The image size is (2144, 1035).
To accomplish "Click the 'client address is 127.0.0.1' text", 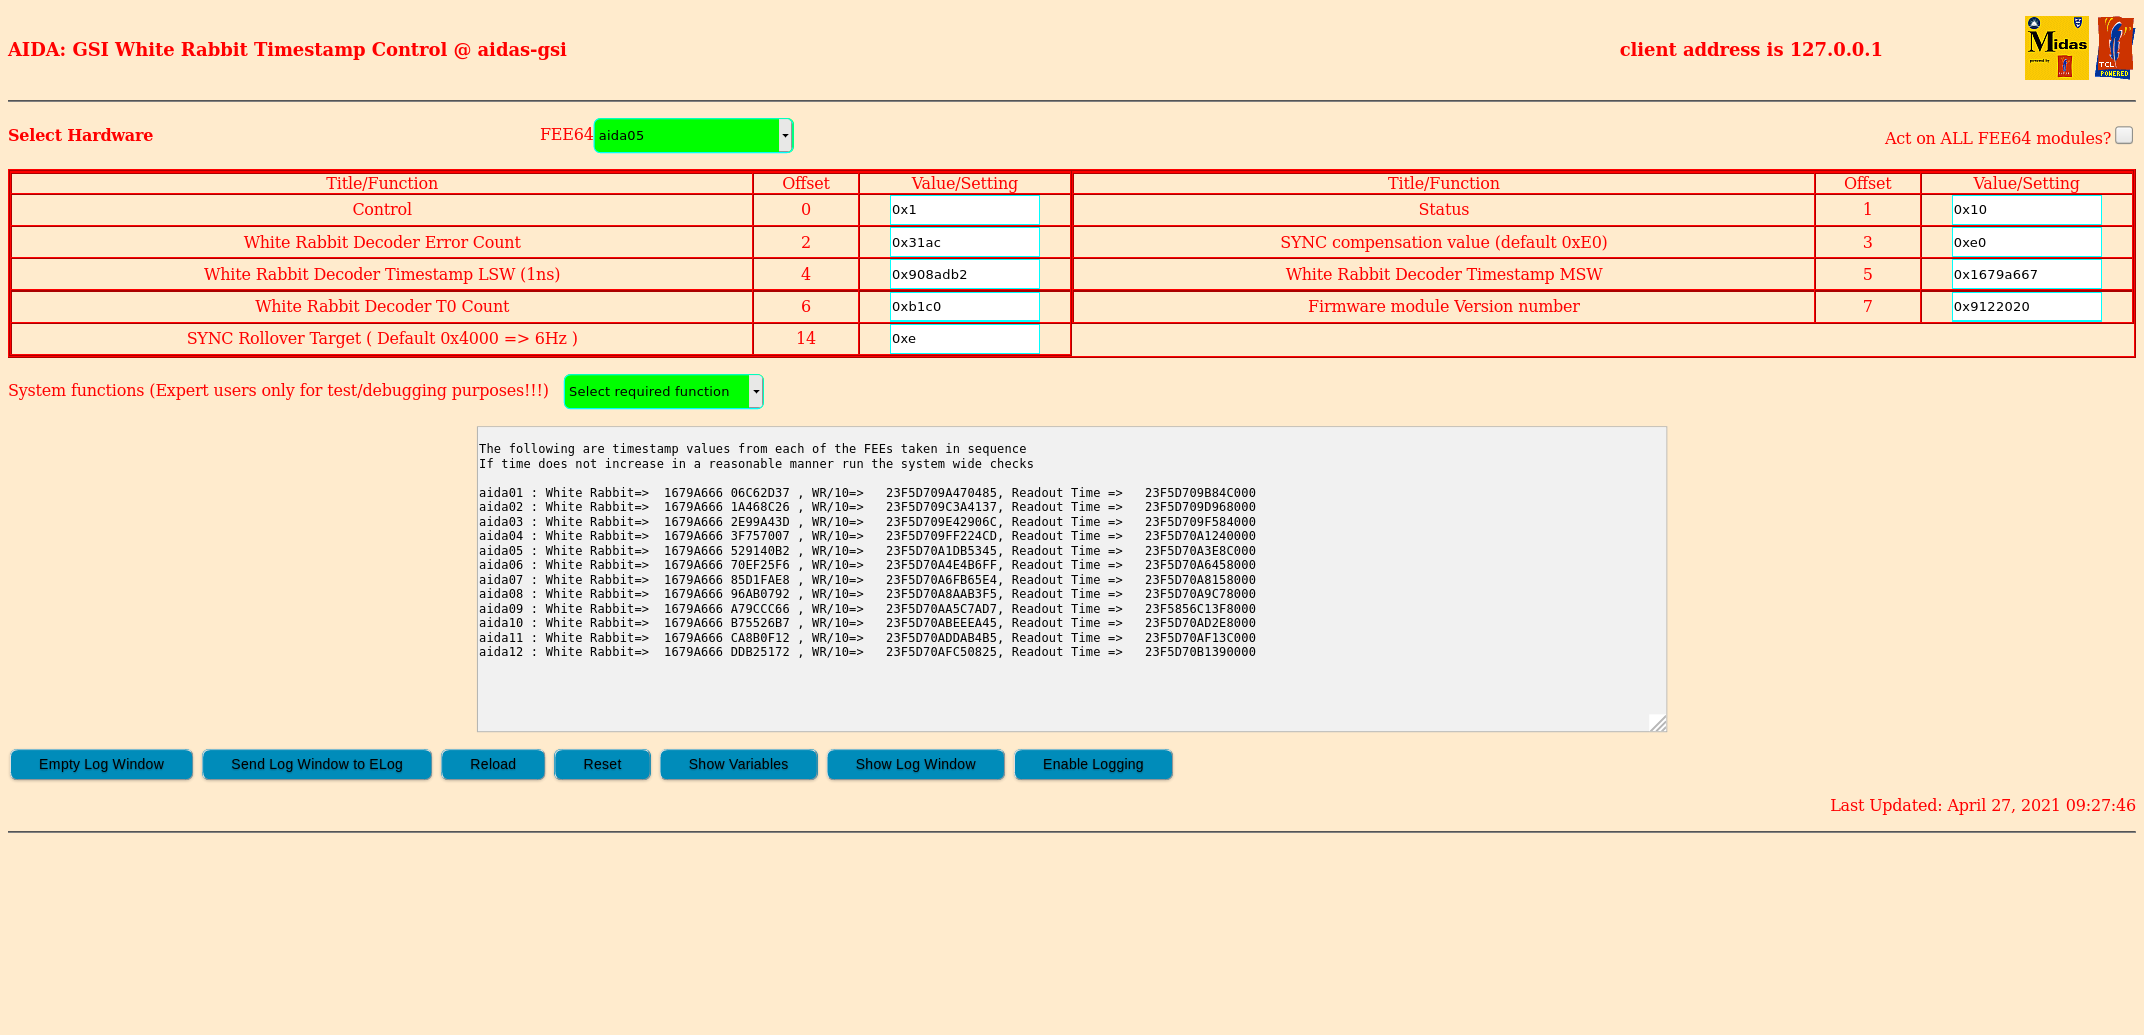I will coord(1751,49).
